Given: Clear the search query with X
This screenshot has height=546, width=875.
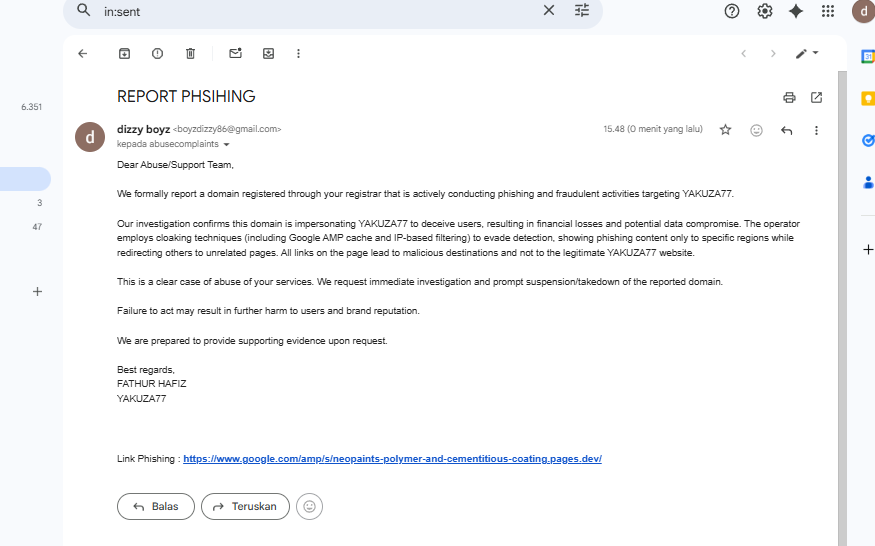Looking at the screenshot, I should click(548, 10).
